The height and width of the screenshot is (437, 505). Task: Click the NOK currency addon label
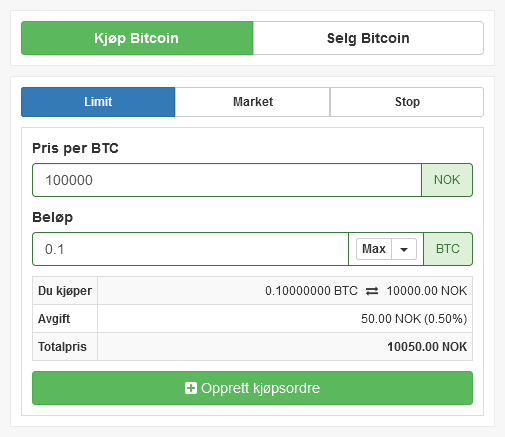click(x=447, y=180)
